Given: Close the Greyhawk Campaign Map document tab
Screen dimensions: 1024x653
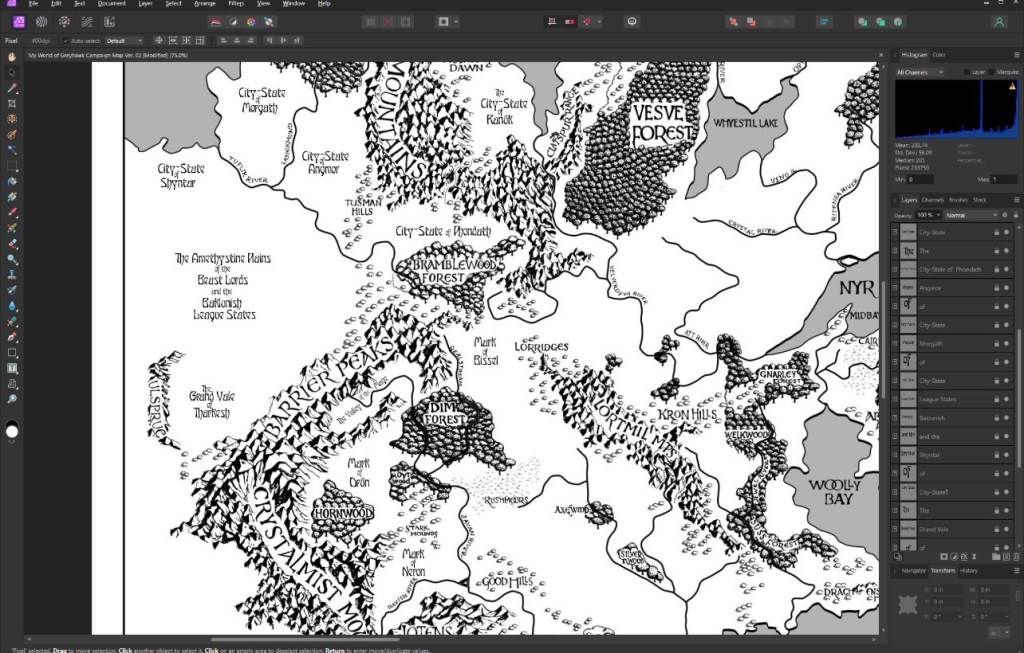Looking at the screenshot, I should click(880, 55).
